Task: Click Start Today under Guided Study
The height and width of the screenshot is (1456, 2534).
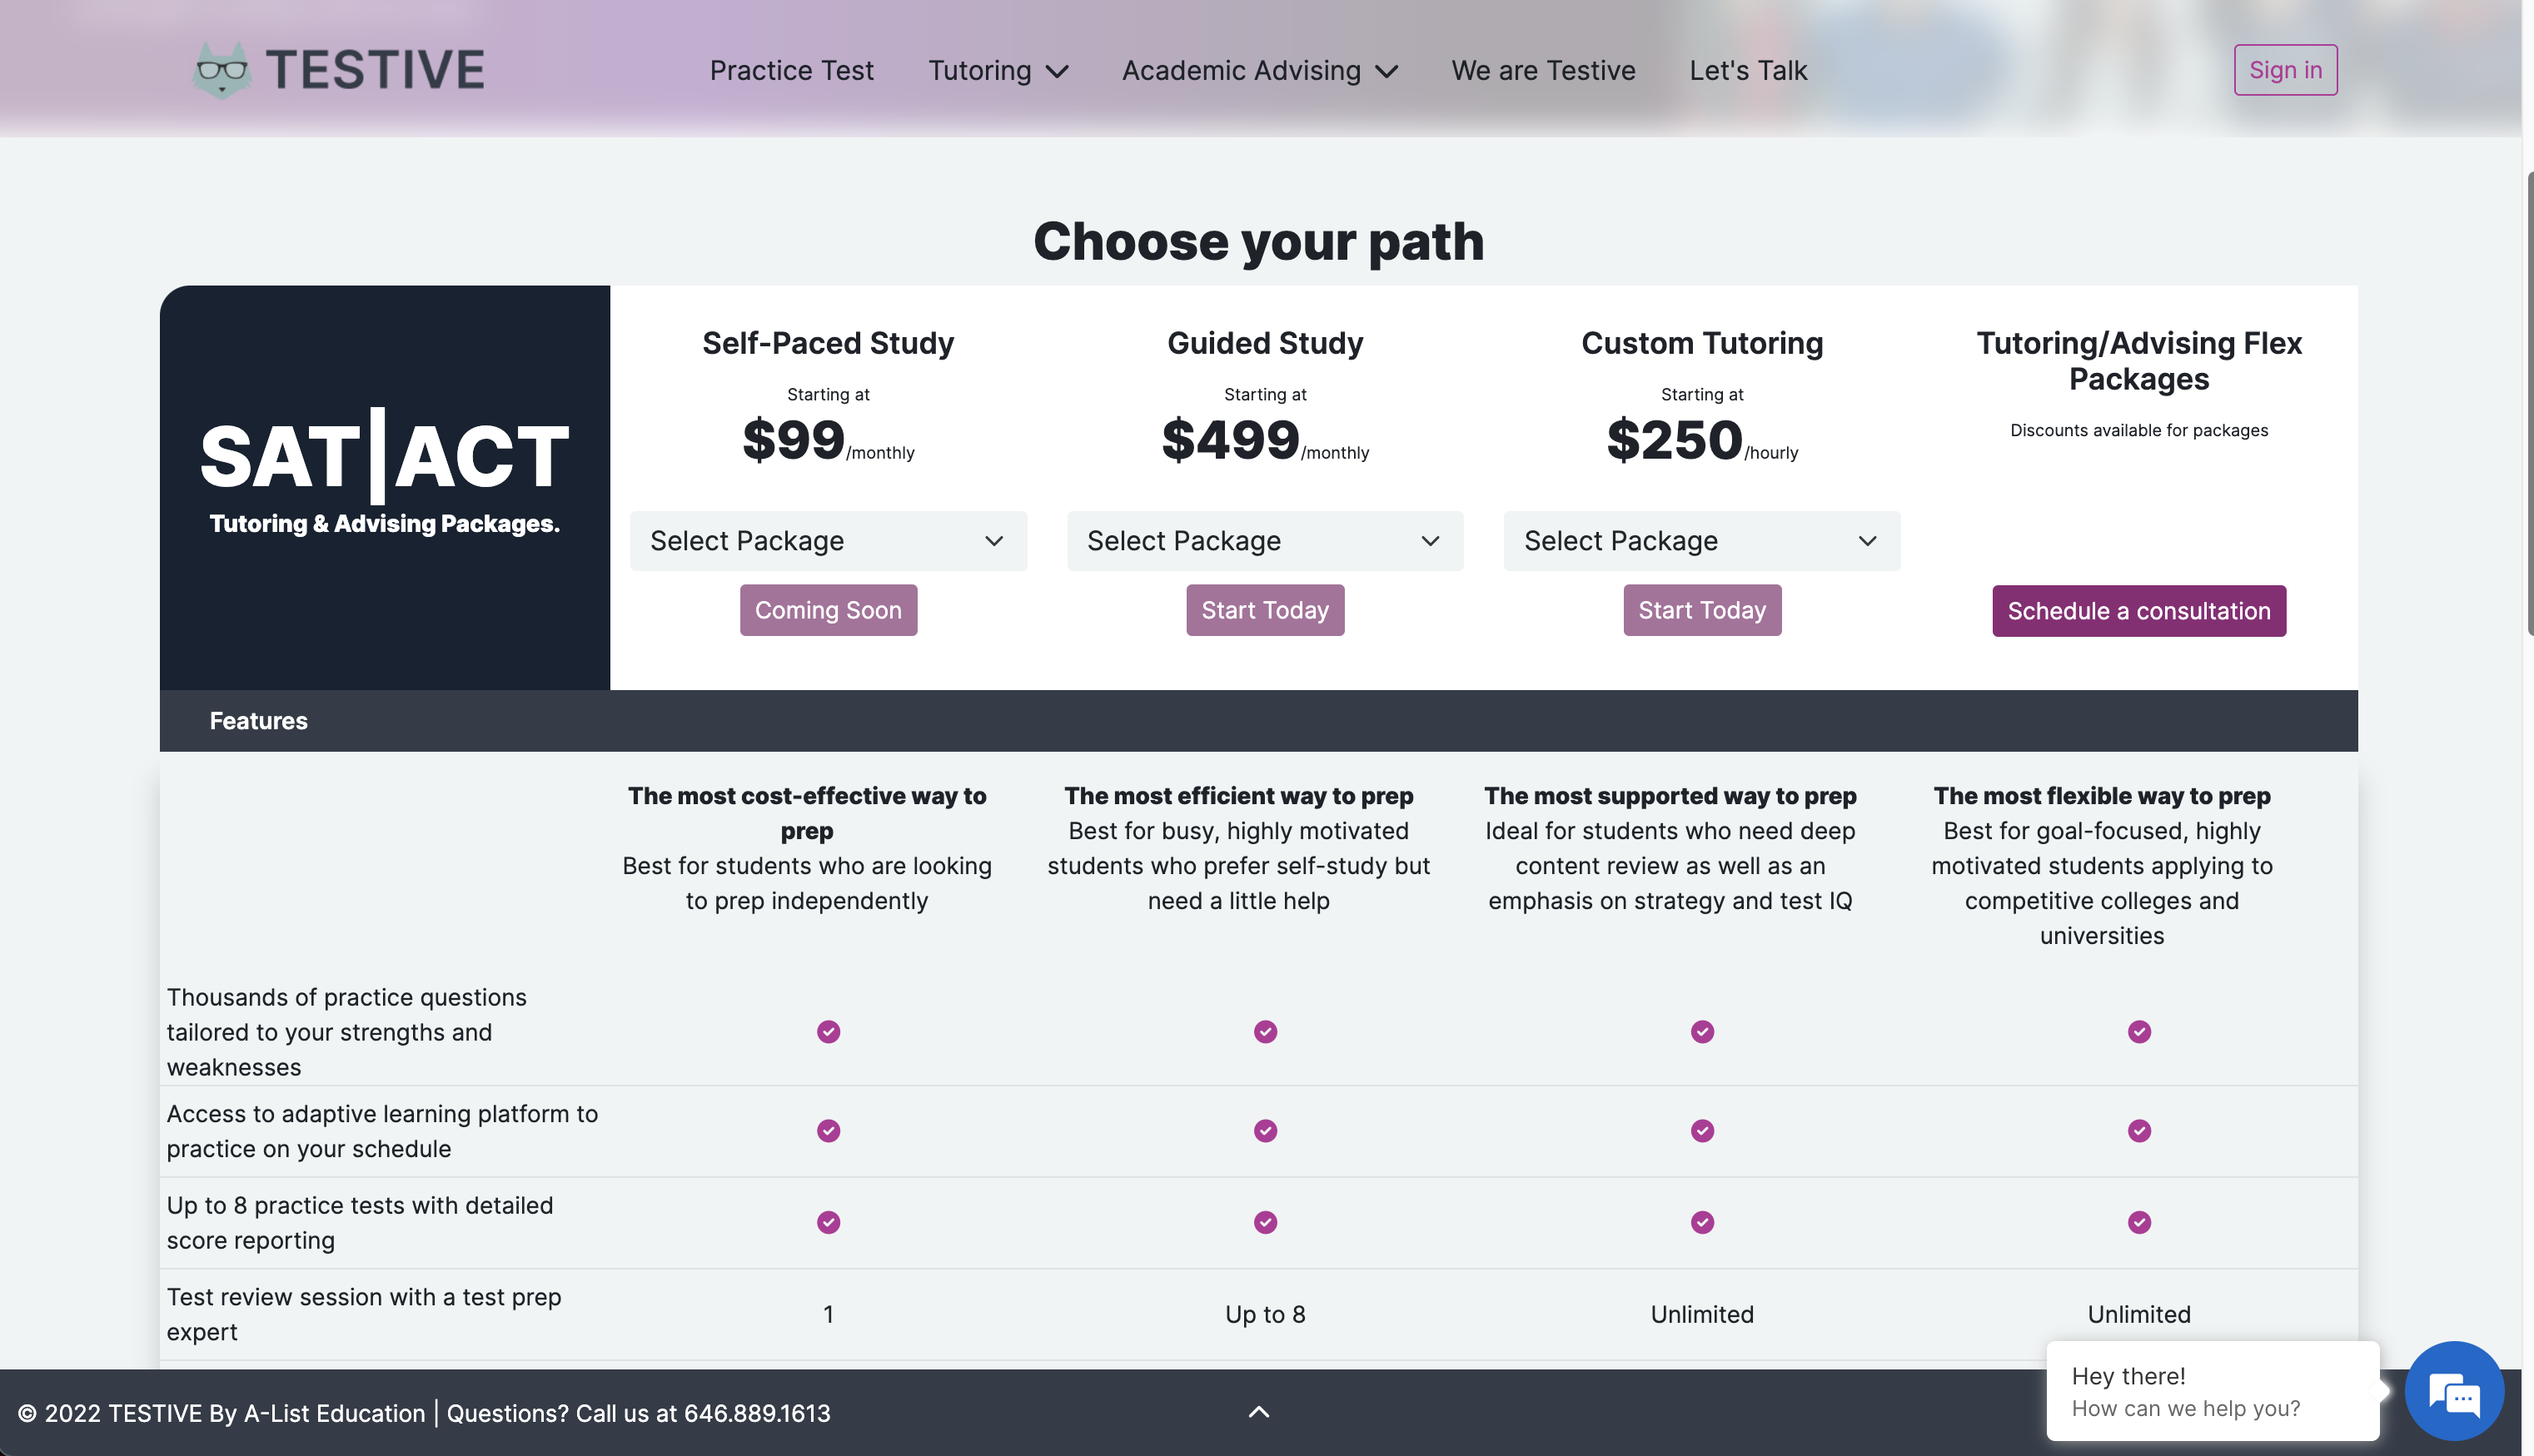Action: (1265, 610)
